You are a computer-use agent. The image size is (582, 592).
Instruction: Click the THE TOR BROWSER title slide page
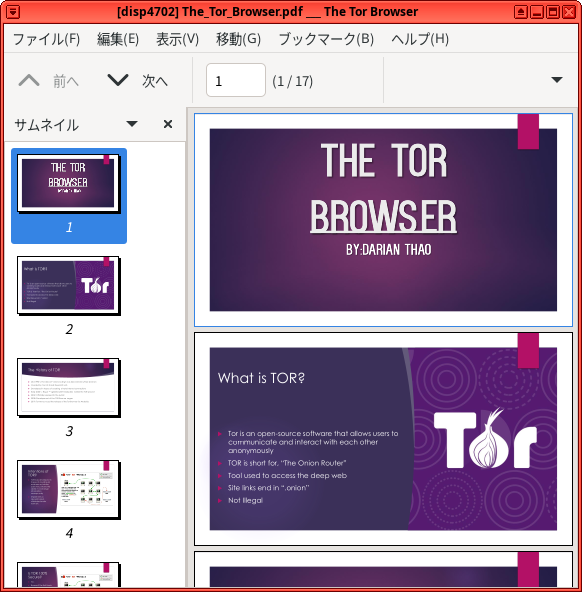383,220
